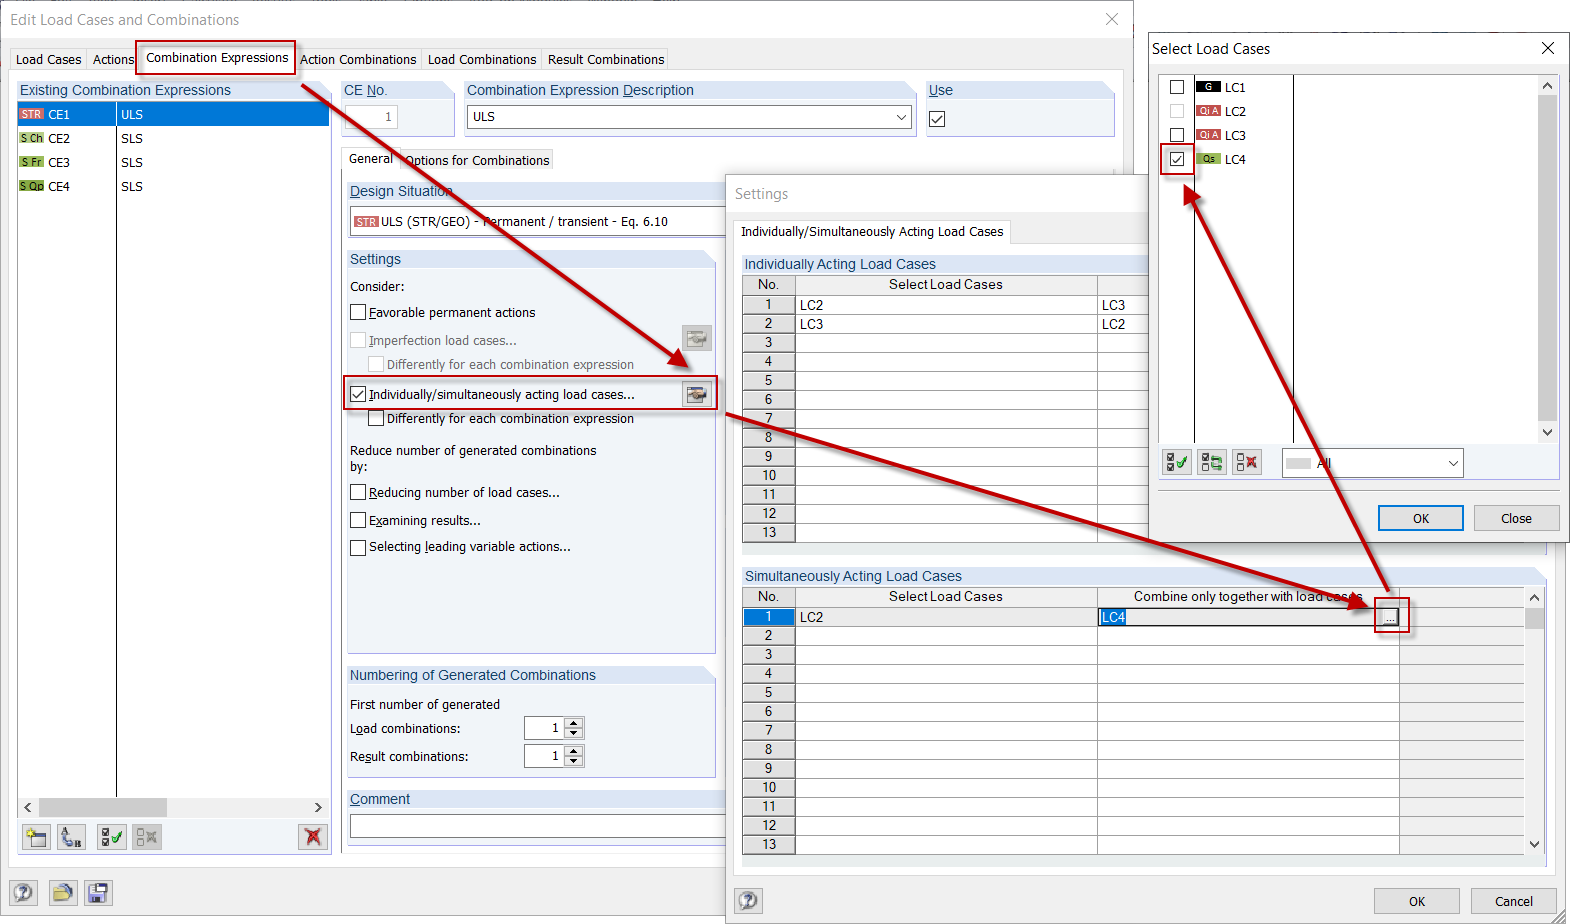The height and width of the screenshot is (924, 1570).
Task: Click the G category icon of LC1
Action: 1208,87
